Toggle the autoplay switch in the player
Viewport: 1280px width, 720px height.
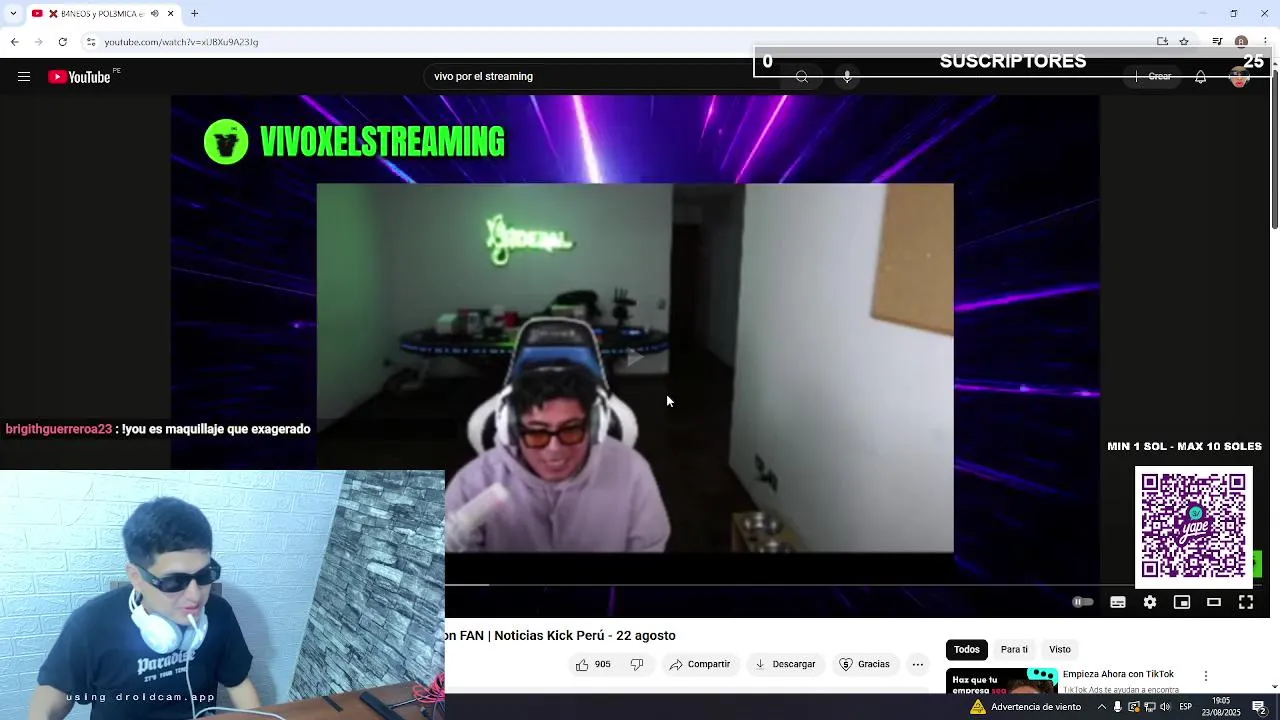click(1083, 602)
